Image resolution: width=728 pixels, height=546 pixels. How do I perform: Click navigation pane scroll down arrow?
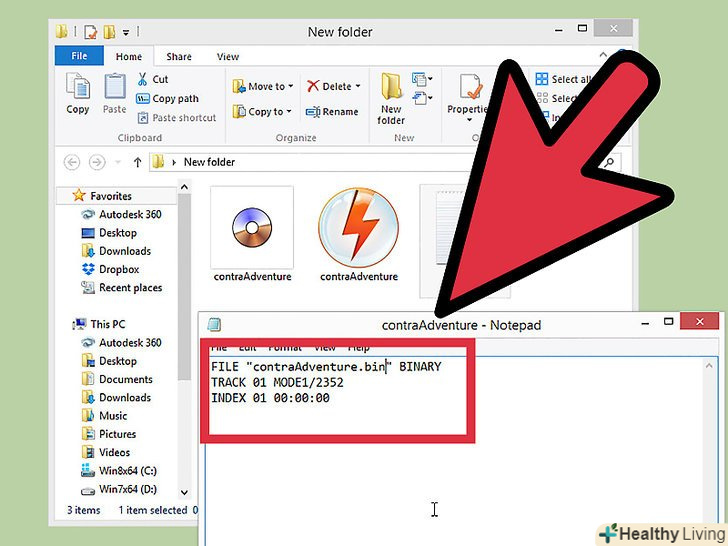pos(184,493)
